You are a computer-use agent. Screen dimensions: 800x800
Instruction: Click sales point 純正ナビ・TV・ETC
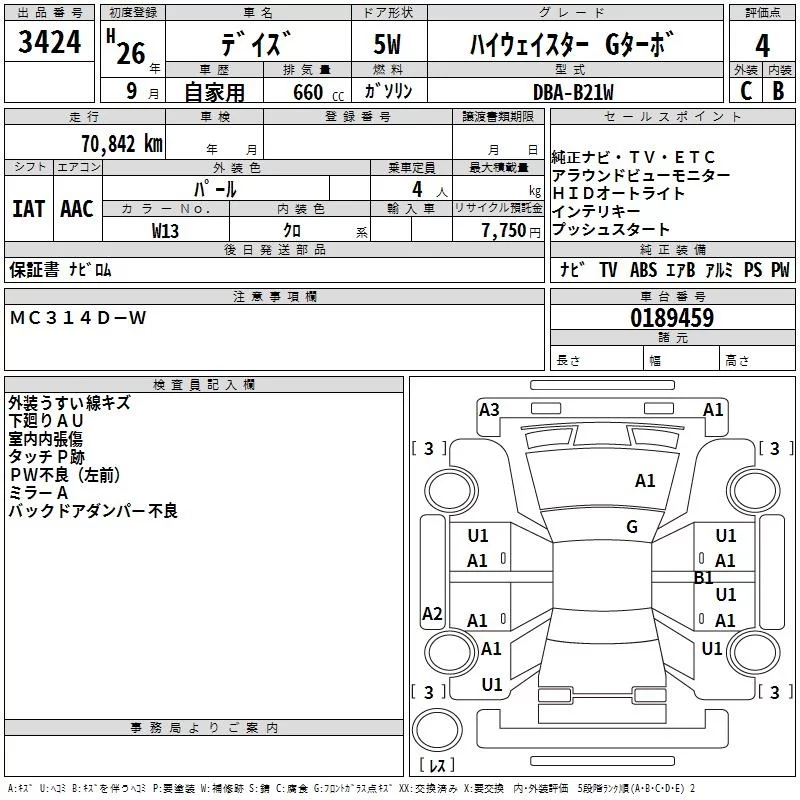(633, 157)
